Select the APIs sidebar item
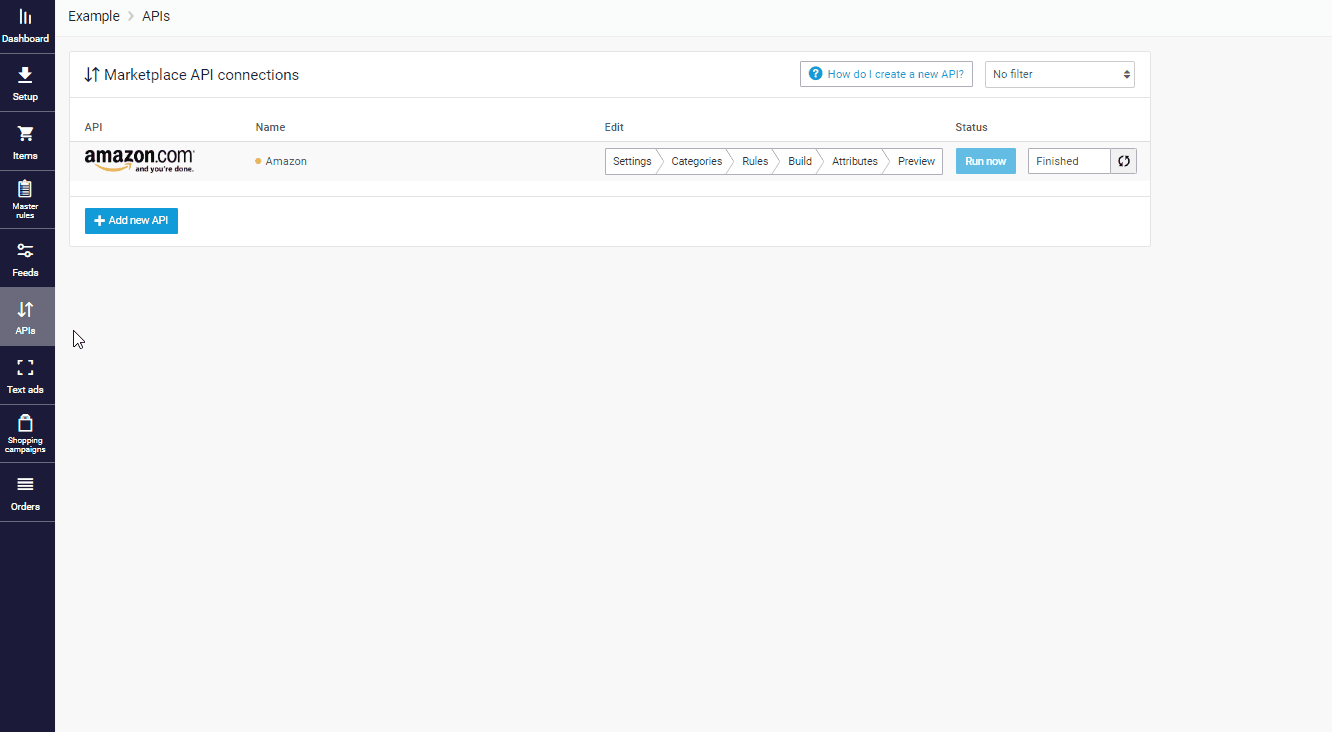 click(x=26, y=317)
